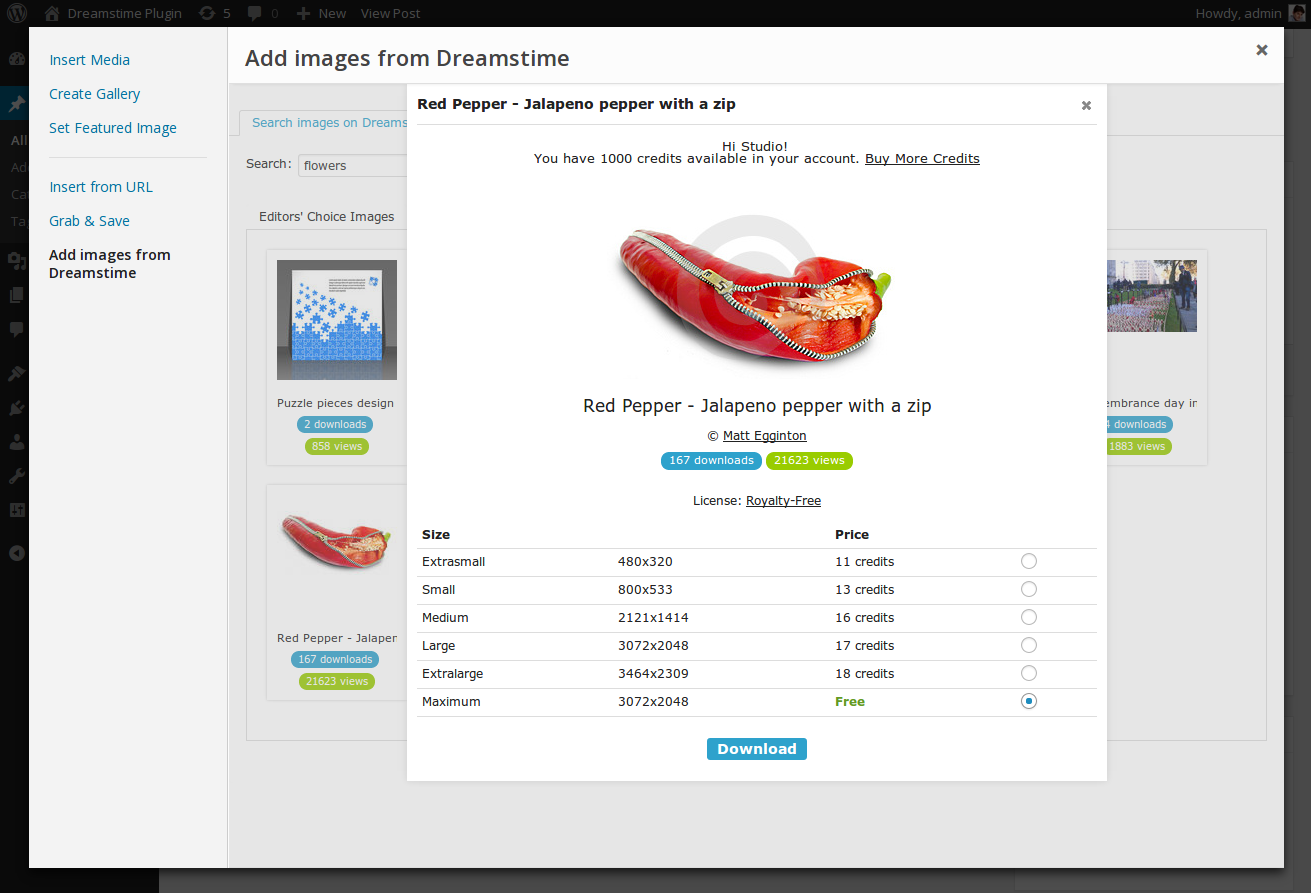Click the WordPress logo icon
This screenshot has height=893, width=1311.
click(x=17, y=13)
